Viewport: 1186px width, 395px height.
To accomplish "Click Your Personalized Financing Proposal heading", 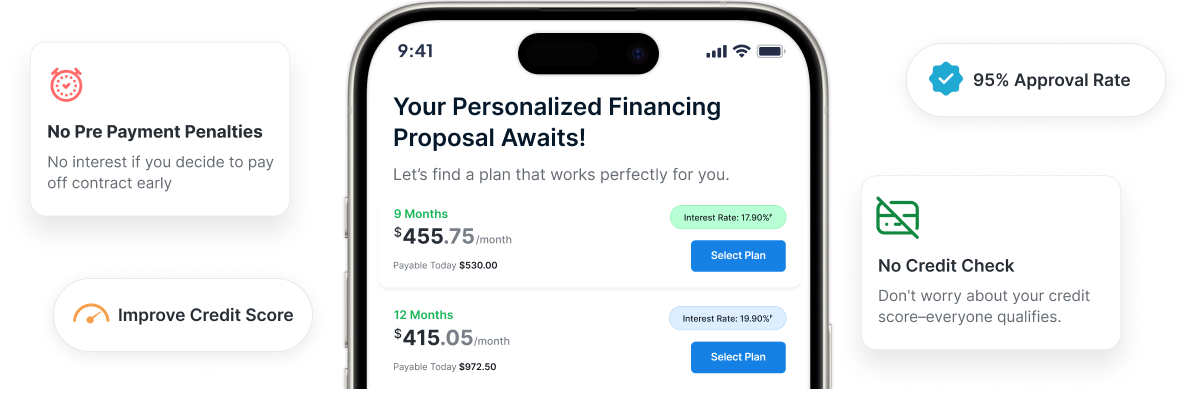I will (x=557, y=122).
